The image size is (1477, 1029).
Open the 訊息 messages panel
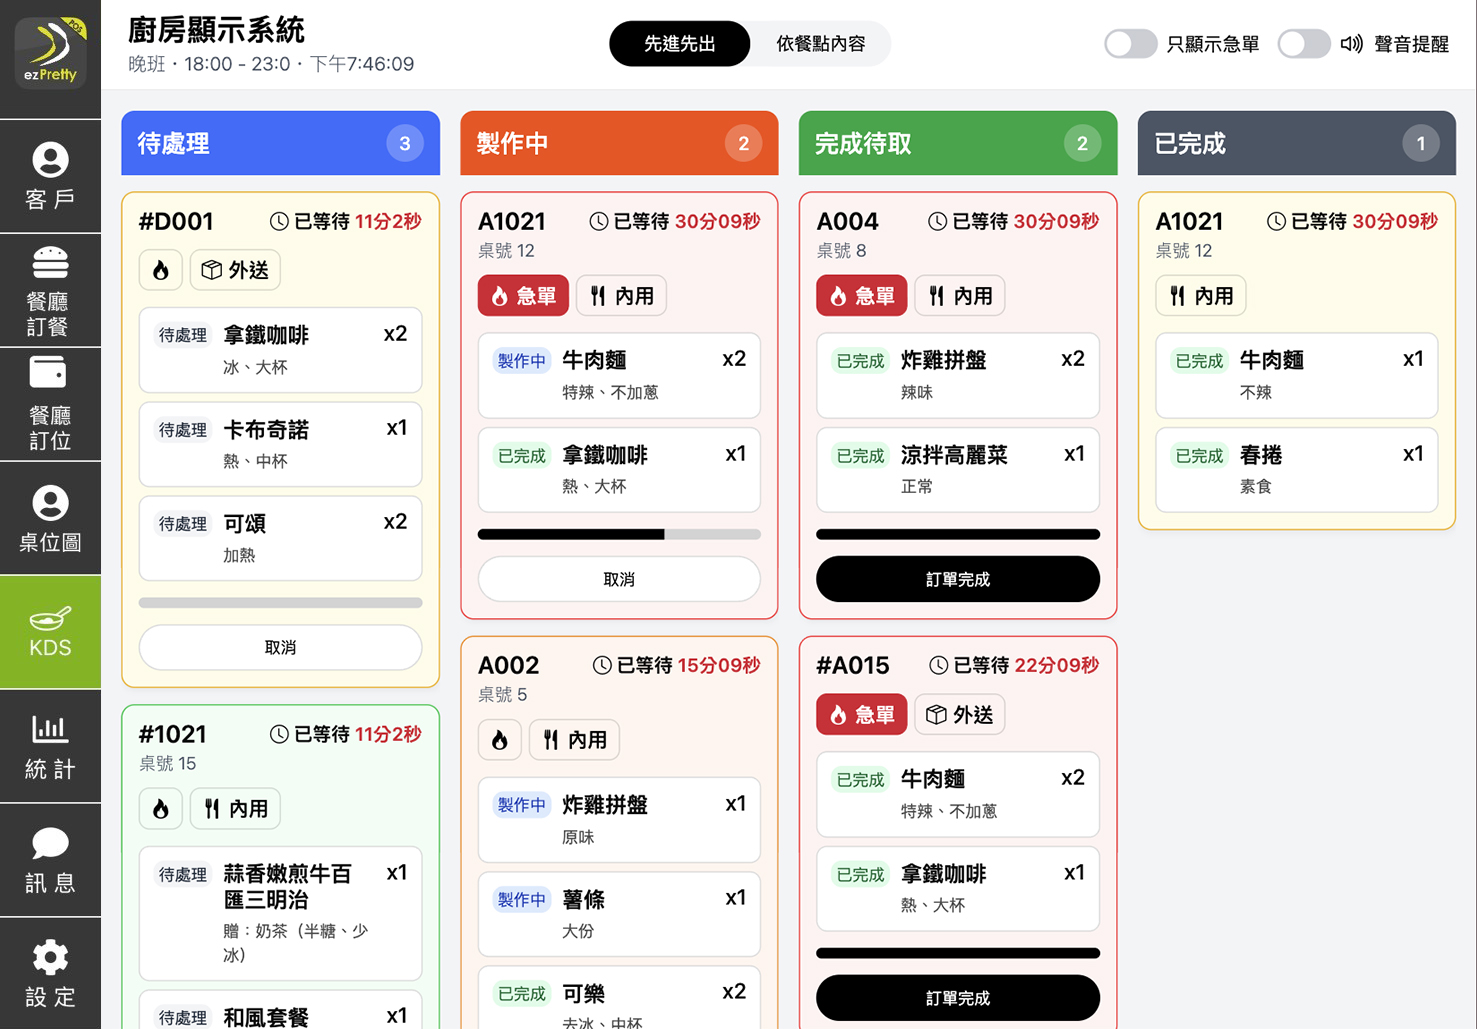point(50,860)
